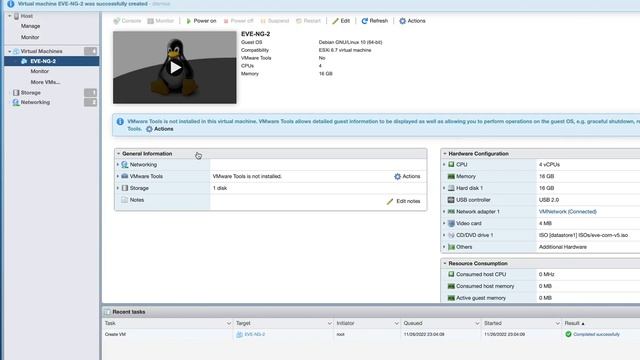Expand the CD/DVD drive 1 row
The width and height of the screenshot is (640, 360).
444,236
